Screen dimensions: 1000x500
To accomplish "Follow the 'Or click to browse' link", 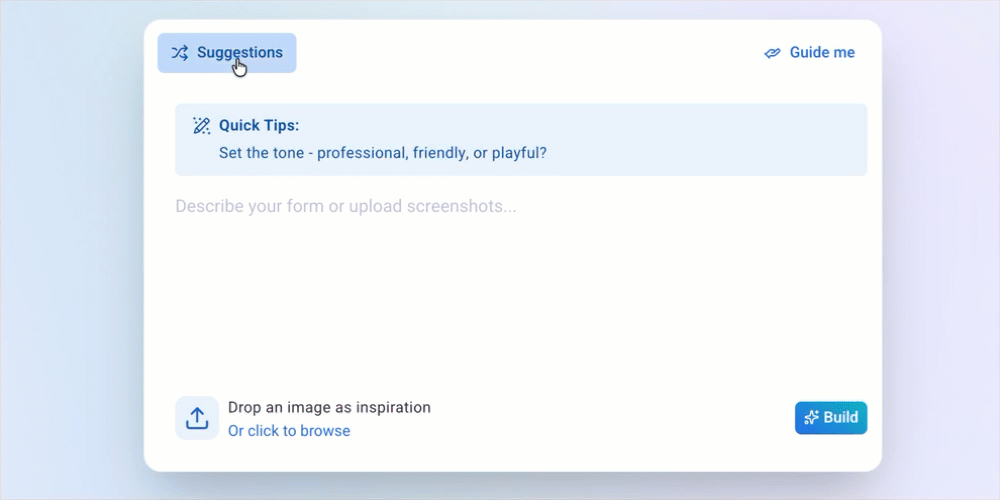I will [x=289, y=431].
